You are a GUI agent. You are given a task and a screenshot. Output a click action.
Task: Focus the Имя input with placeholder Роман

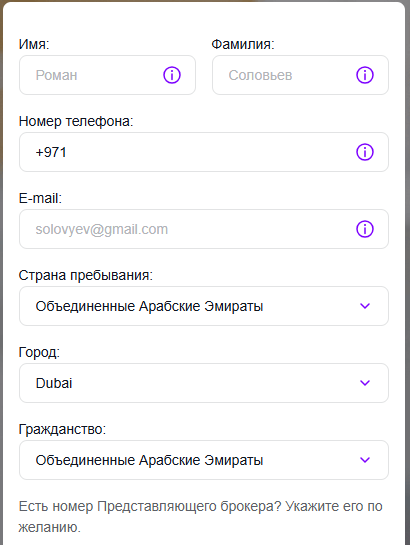[107, 75]
